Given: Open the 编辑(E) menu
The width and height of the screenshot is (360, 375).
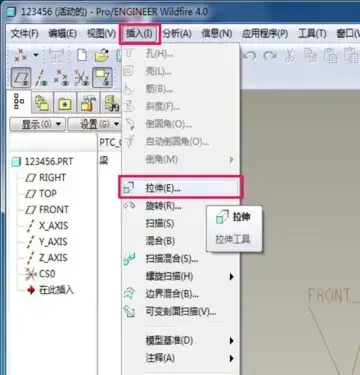Looking at the screenshot, I should click(x=62, y=33).
